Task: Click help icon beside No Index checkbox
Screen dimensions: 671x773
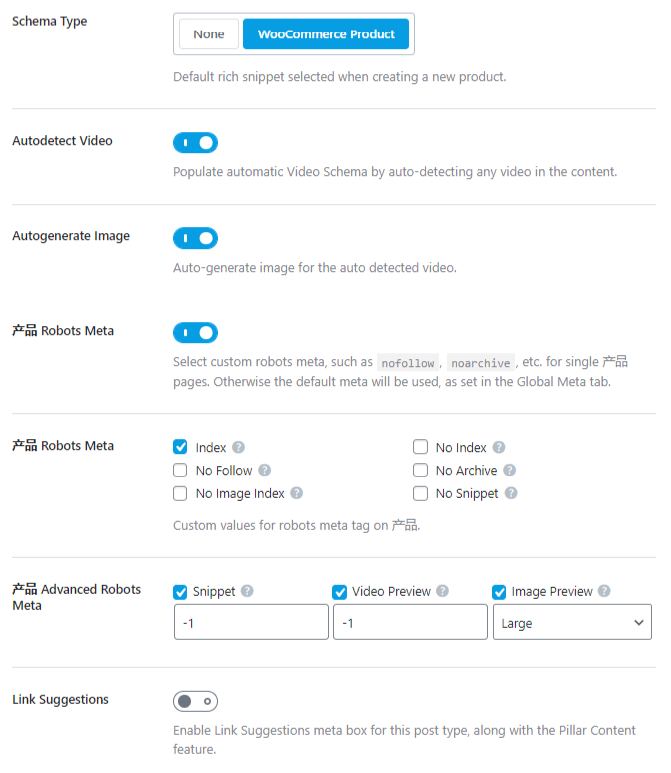Action: 499,448
